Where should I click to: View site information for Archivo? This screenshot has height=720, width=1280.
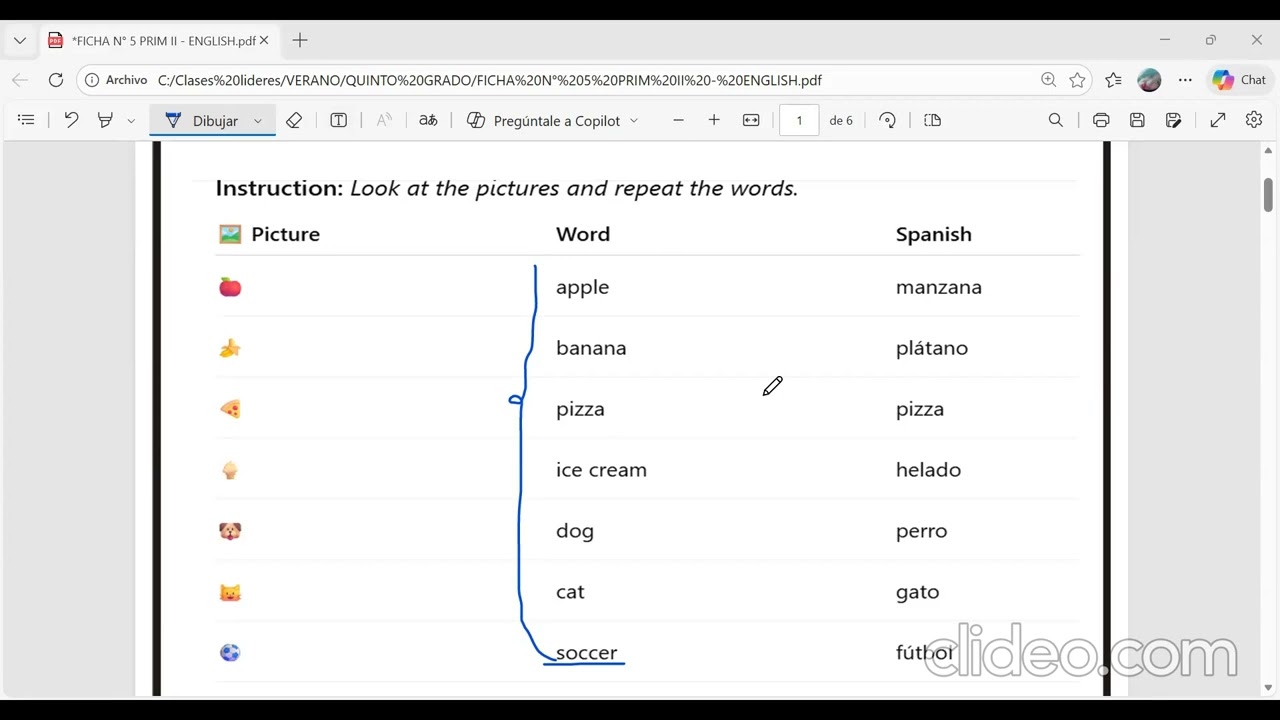pyautogui.click(x=116, y=80)
